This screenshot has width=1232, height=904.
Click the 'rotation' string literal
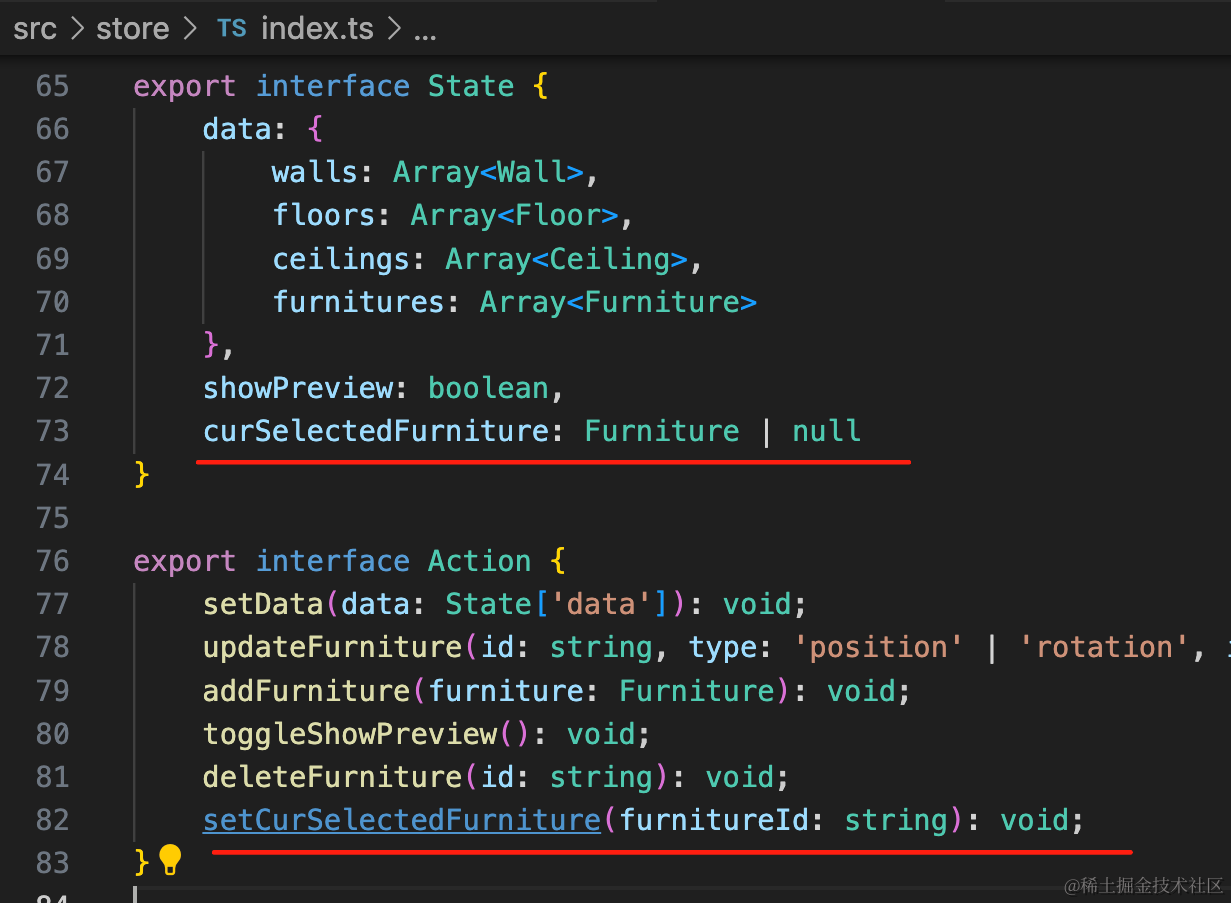click(x=1105, y=647)
